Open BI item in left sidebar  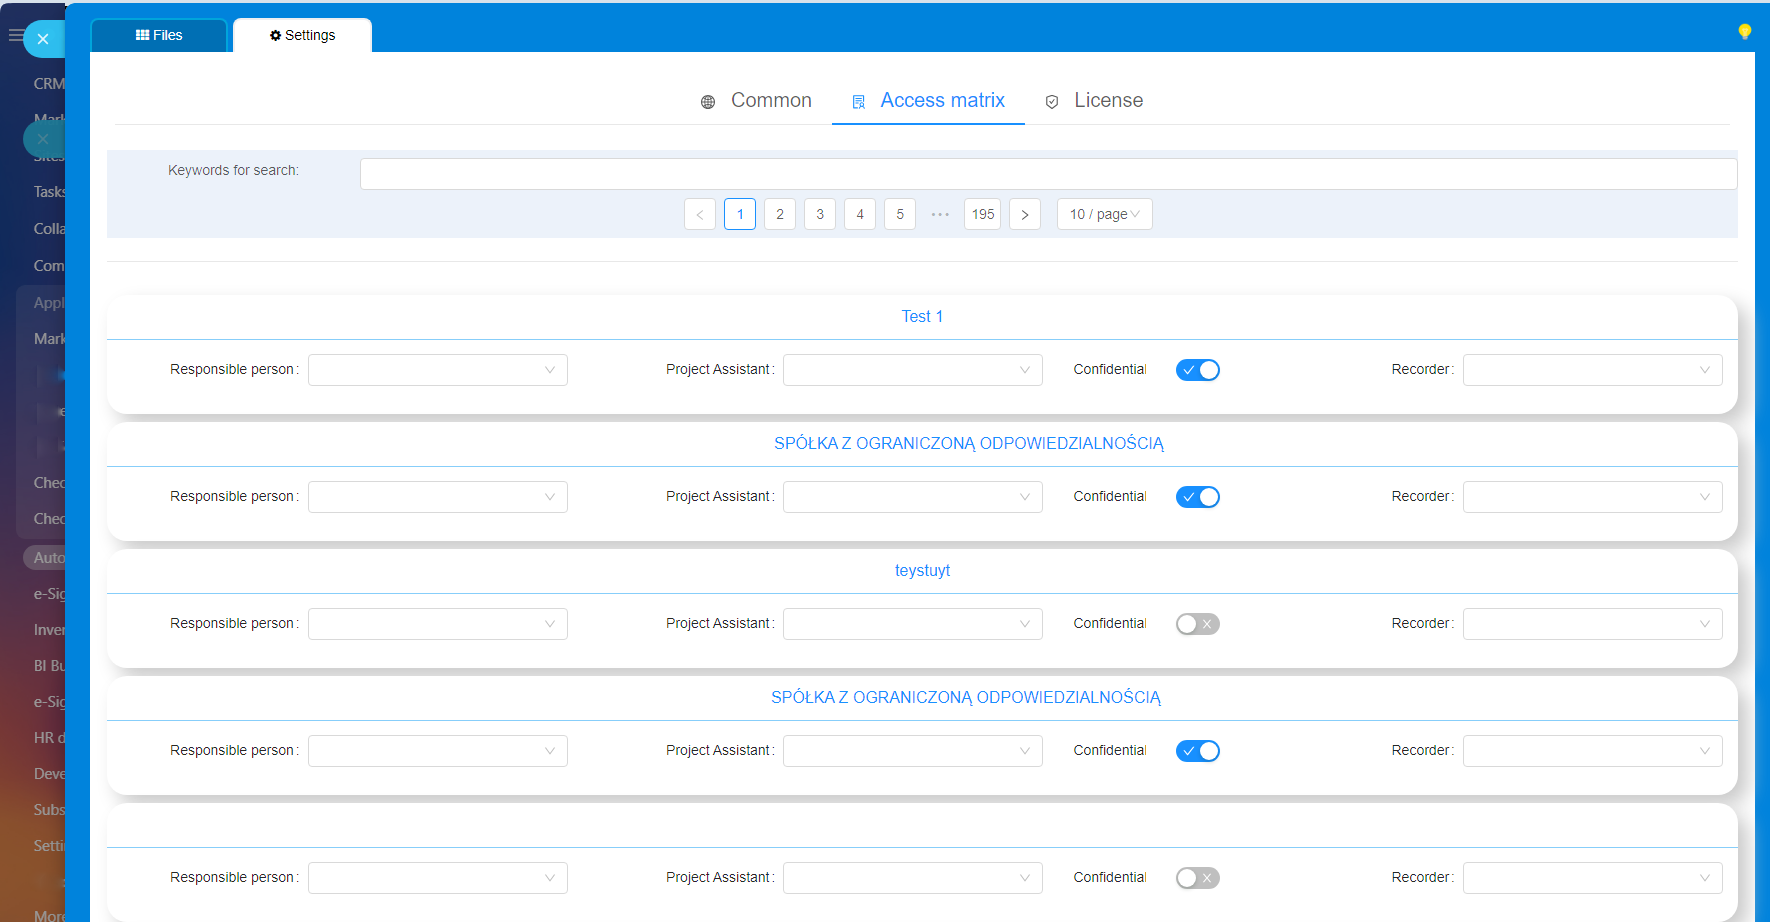[49, 666]
